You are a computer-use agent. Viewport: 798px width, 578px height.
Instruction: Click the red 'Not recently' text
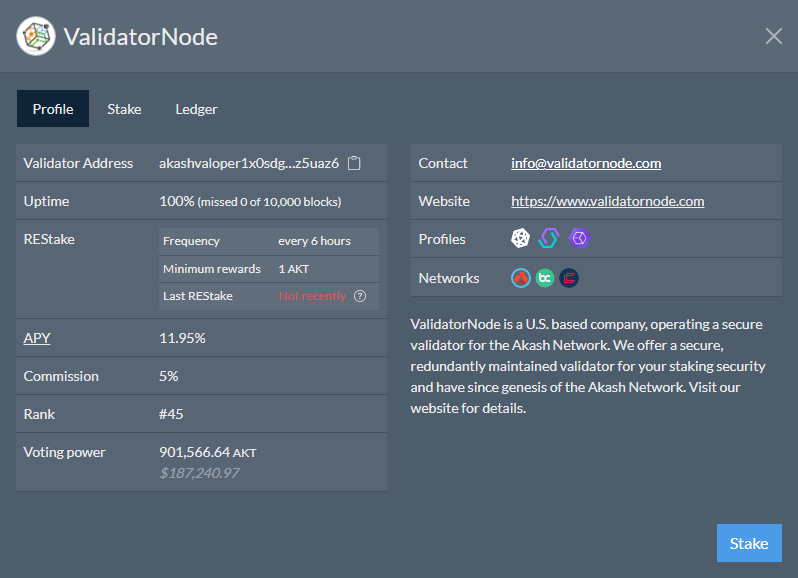point(312,296)
